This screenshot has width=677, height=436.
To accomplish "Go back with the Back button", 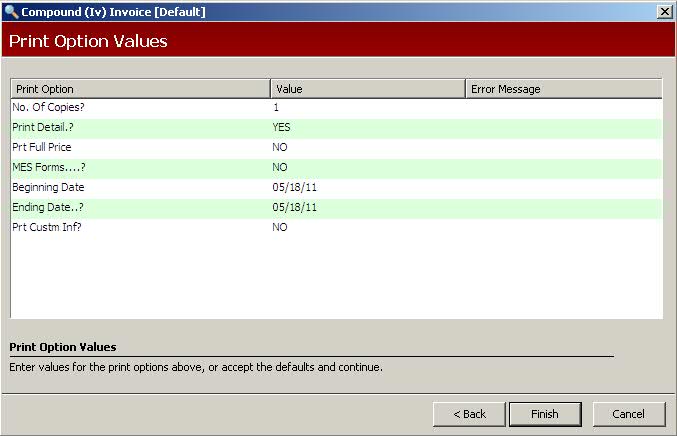I will click(x=469, y=414).
